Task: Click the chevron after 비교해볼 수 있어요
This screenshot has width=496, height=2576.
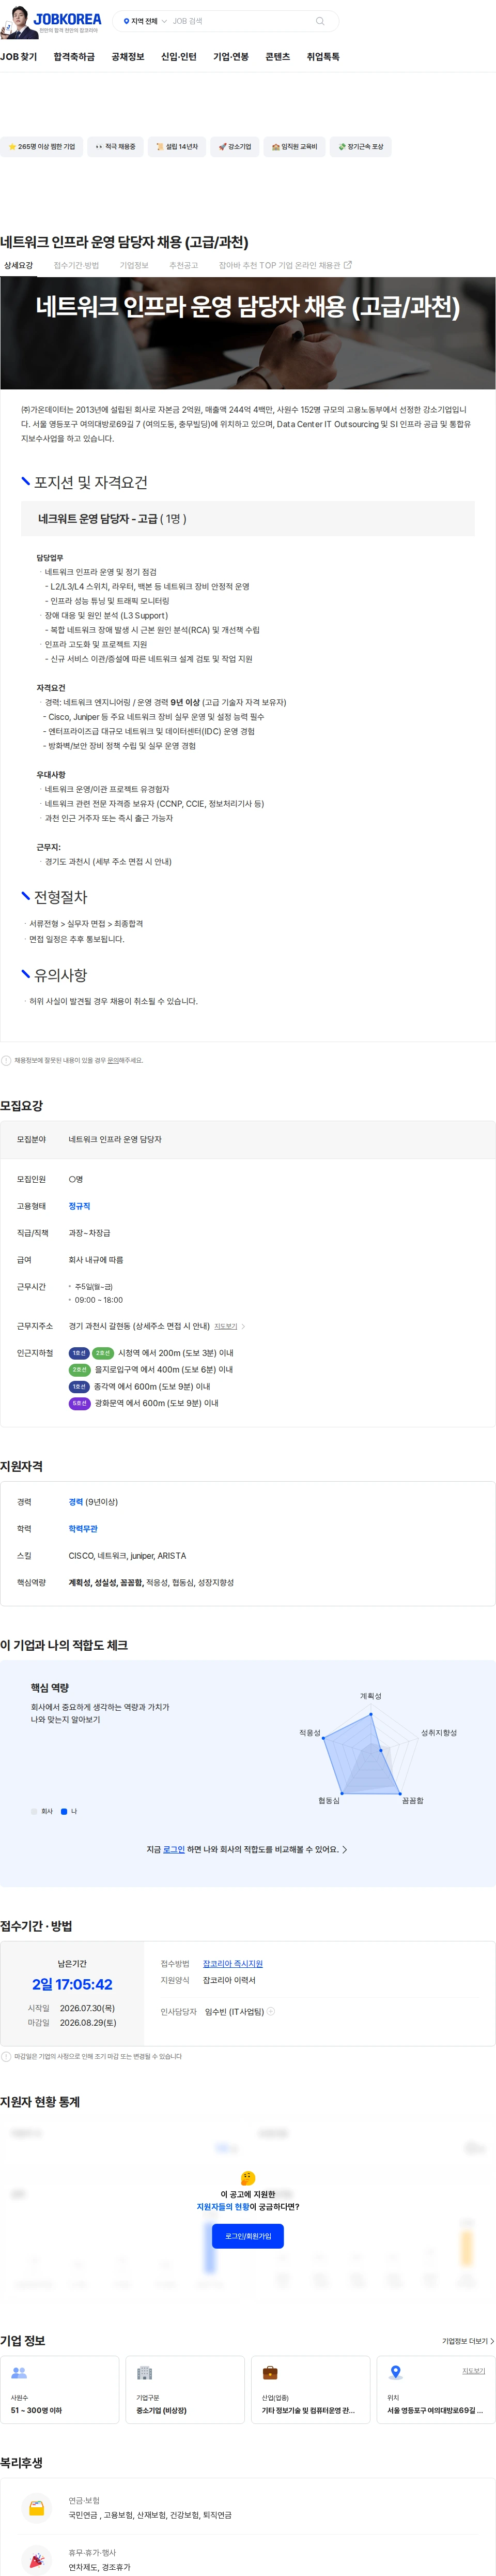Action: [x=345, y=1849]
